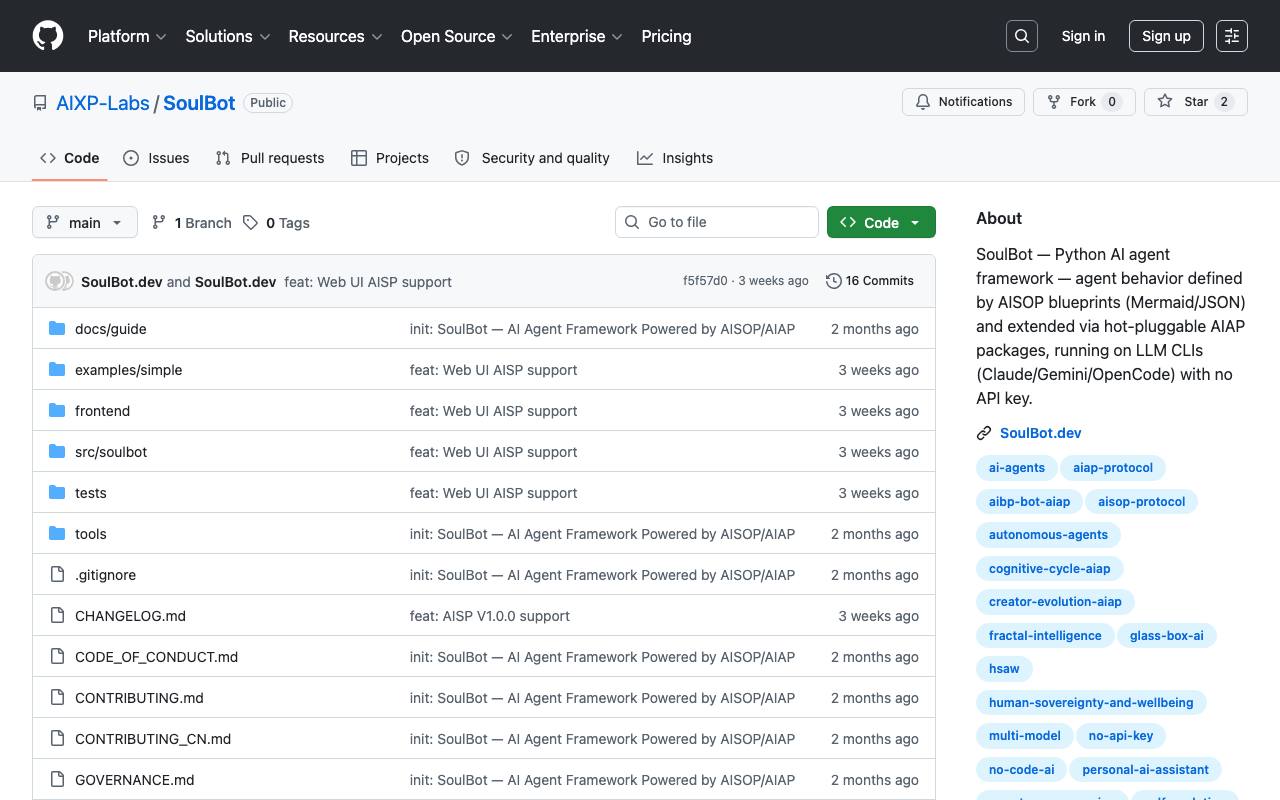Open the search magnifier button
Image resolution: width=1280 pixels, height=800 pixels.
1022,36
